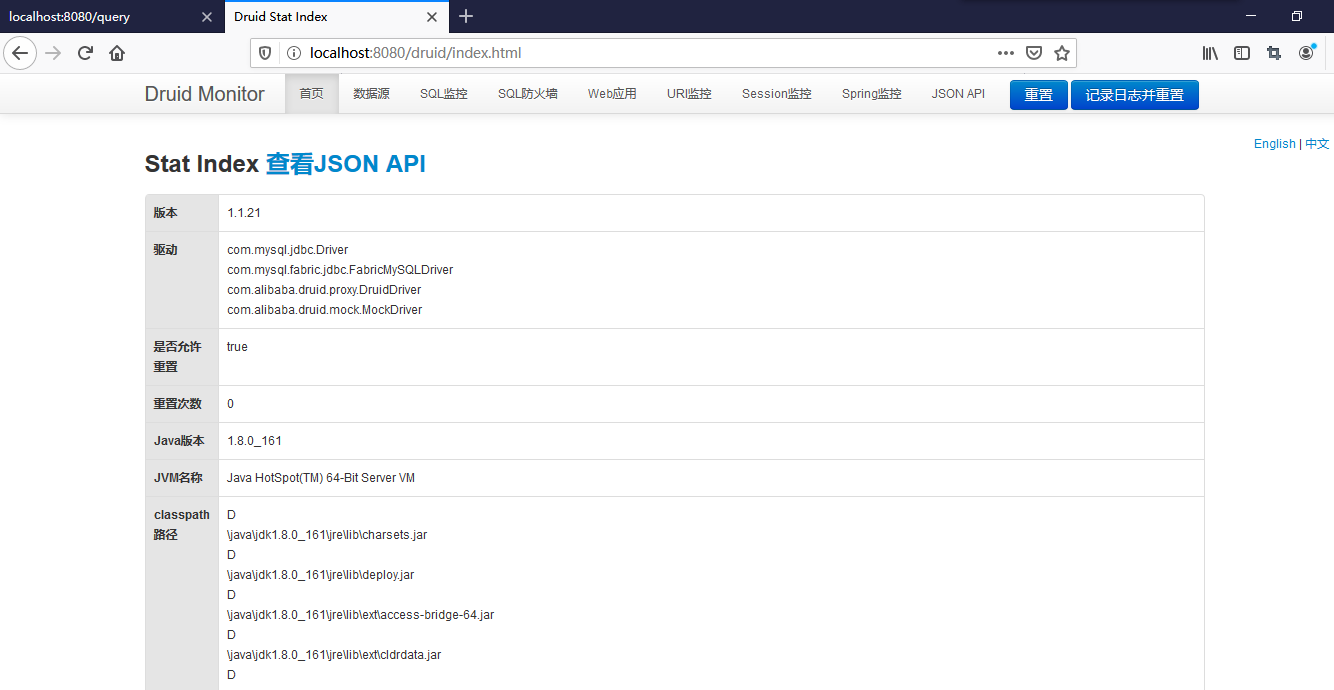
Task: Go back with the browser back arrow
Action: tap(20, 53)
